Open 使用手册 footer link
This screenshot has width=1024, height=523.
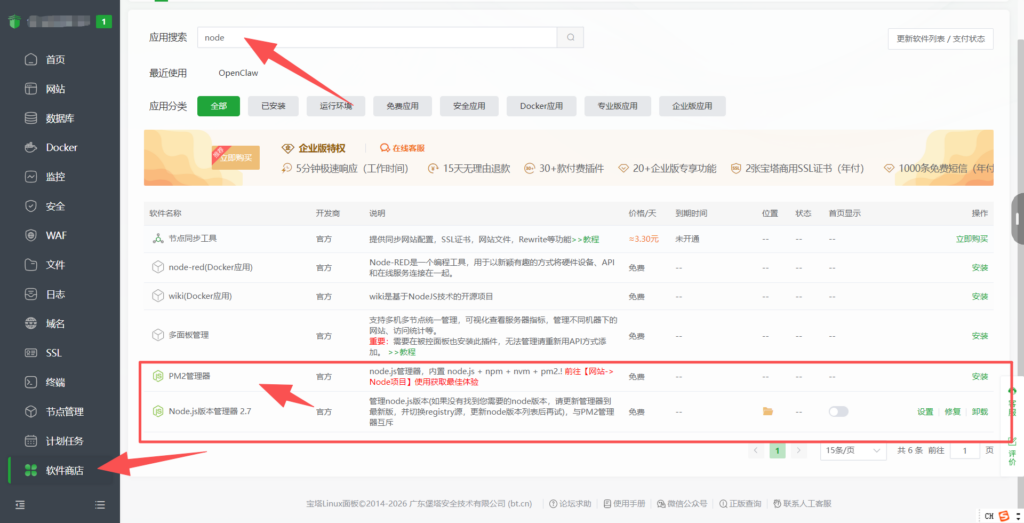(624, 503)
